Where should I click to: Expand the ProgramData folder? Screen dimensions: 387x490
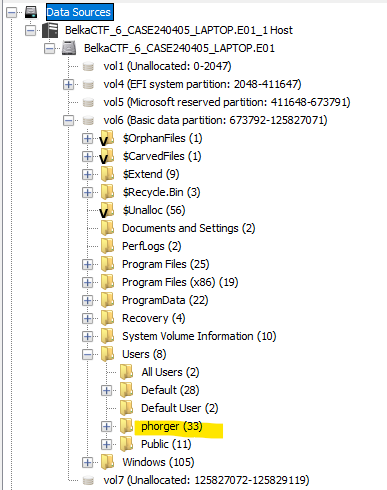87,301
